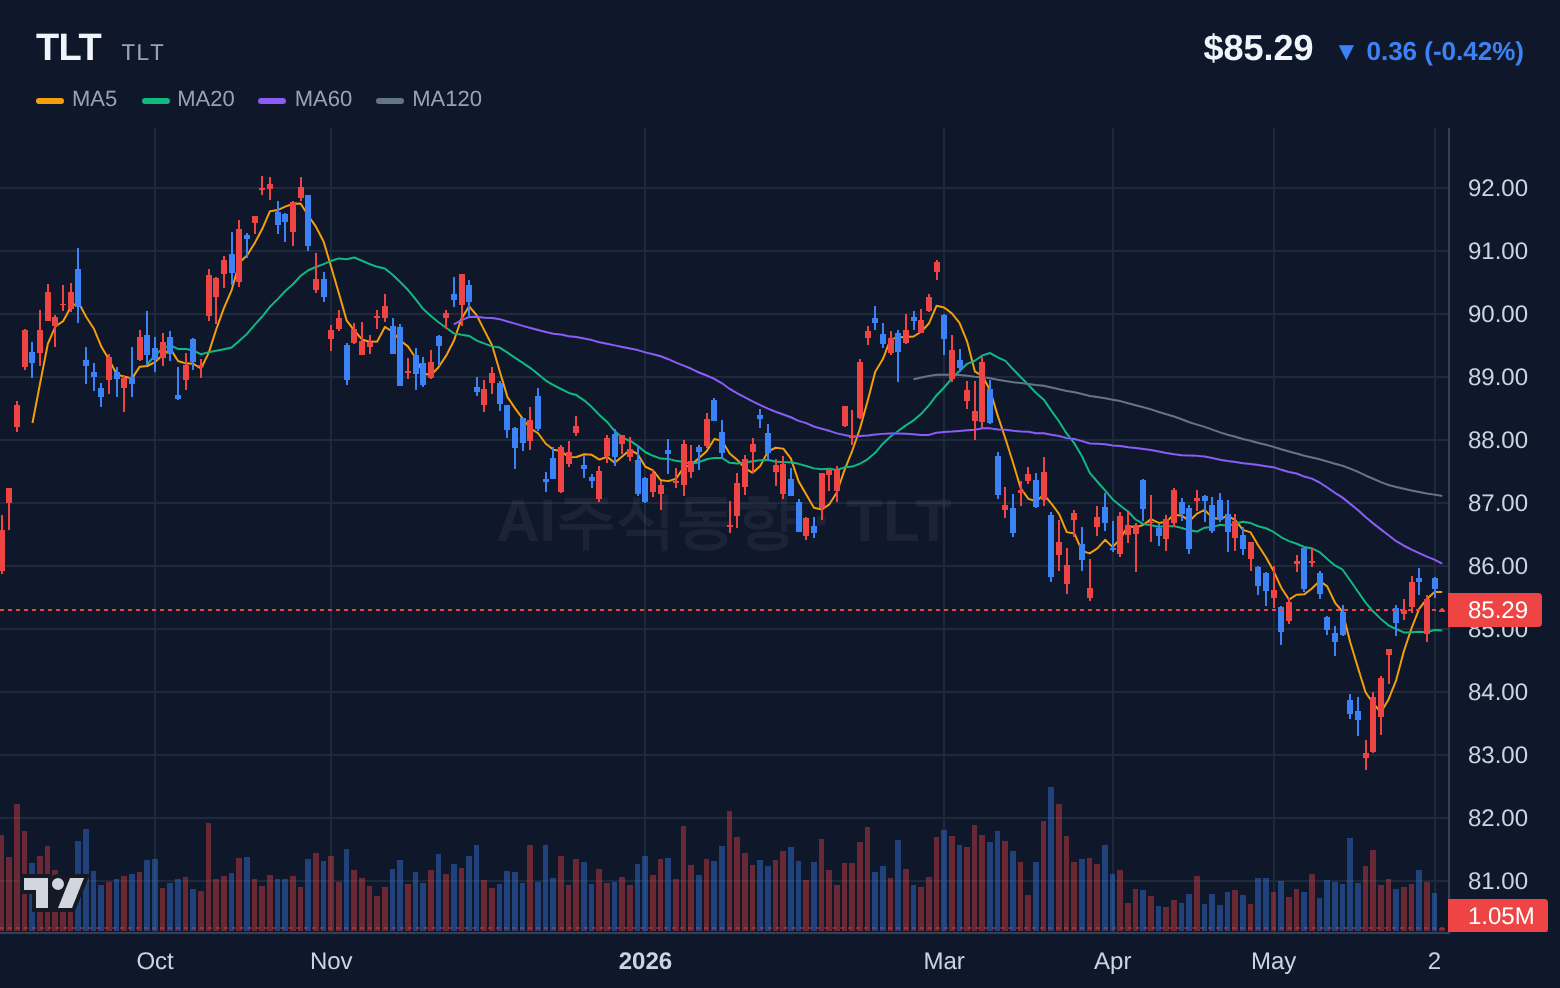Image resolution: width=1560 pixels, height=988 pixels.
Task: Click the 82.00 price axis label
Action: tap(1497, 818)
